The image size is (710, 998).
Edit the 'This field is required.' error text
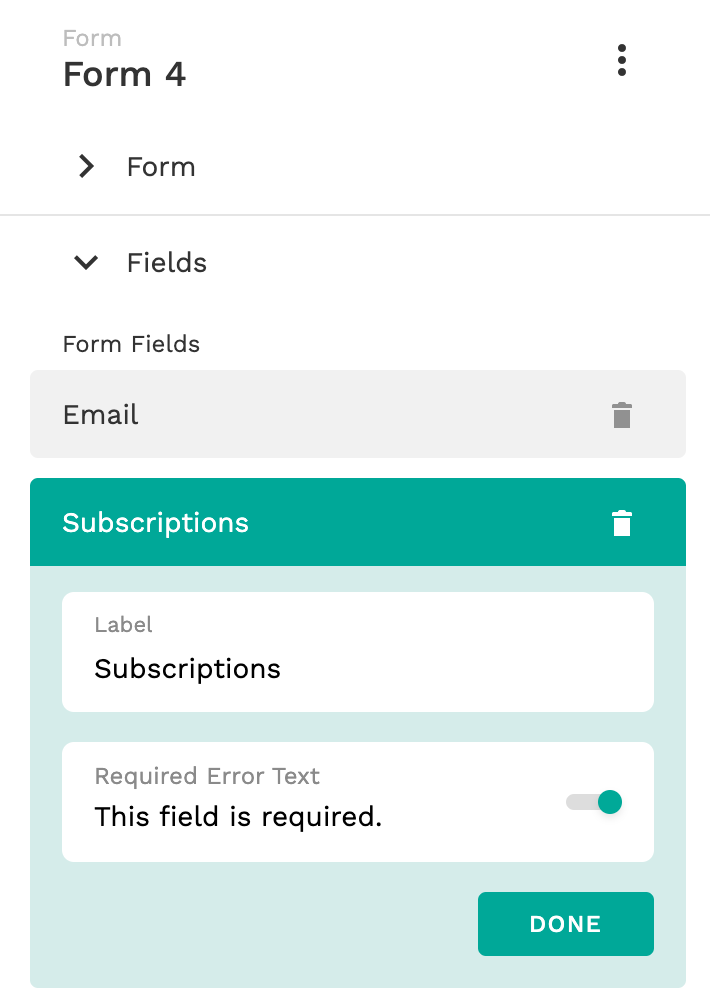click(238, 817)
